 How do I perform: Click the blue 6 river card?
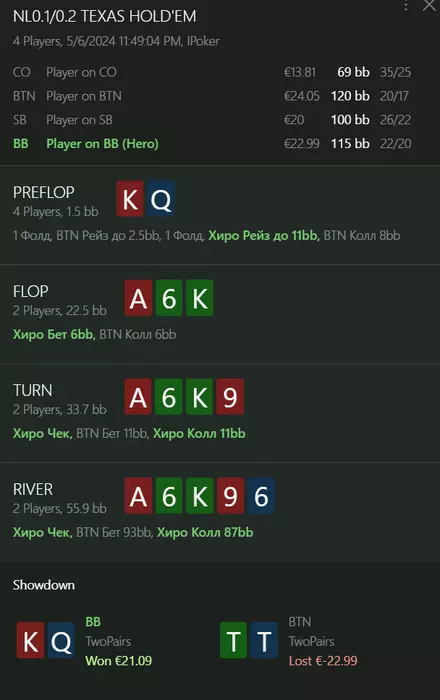261,496
